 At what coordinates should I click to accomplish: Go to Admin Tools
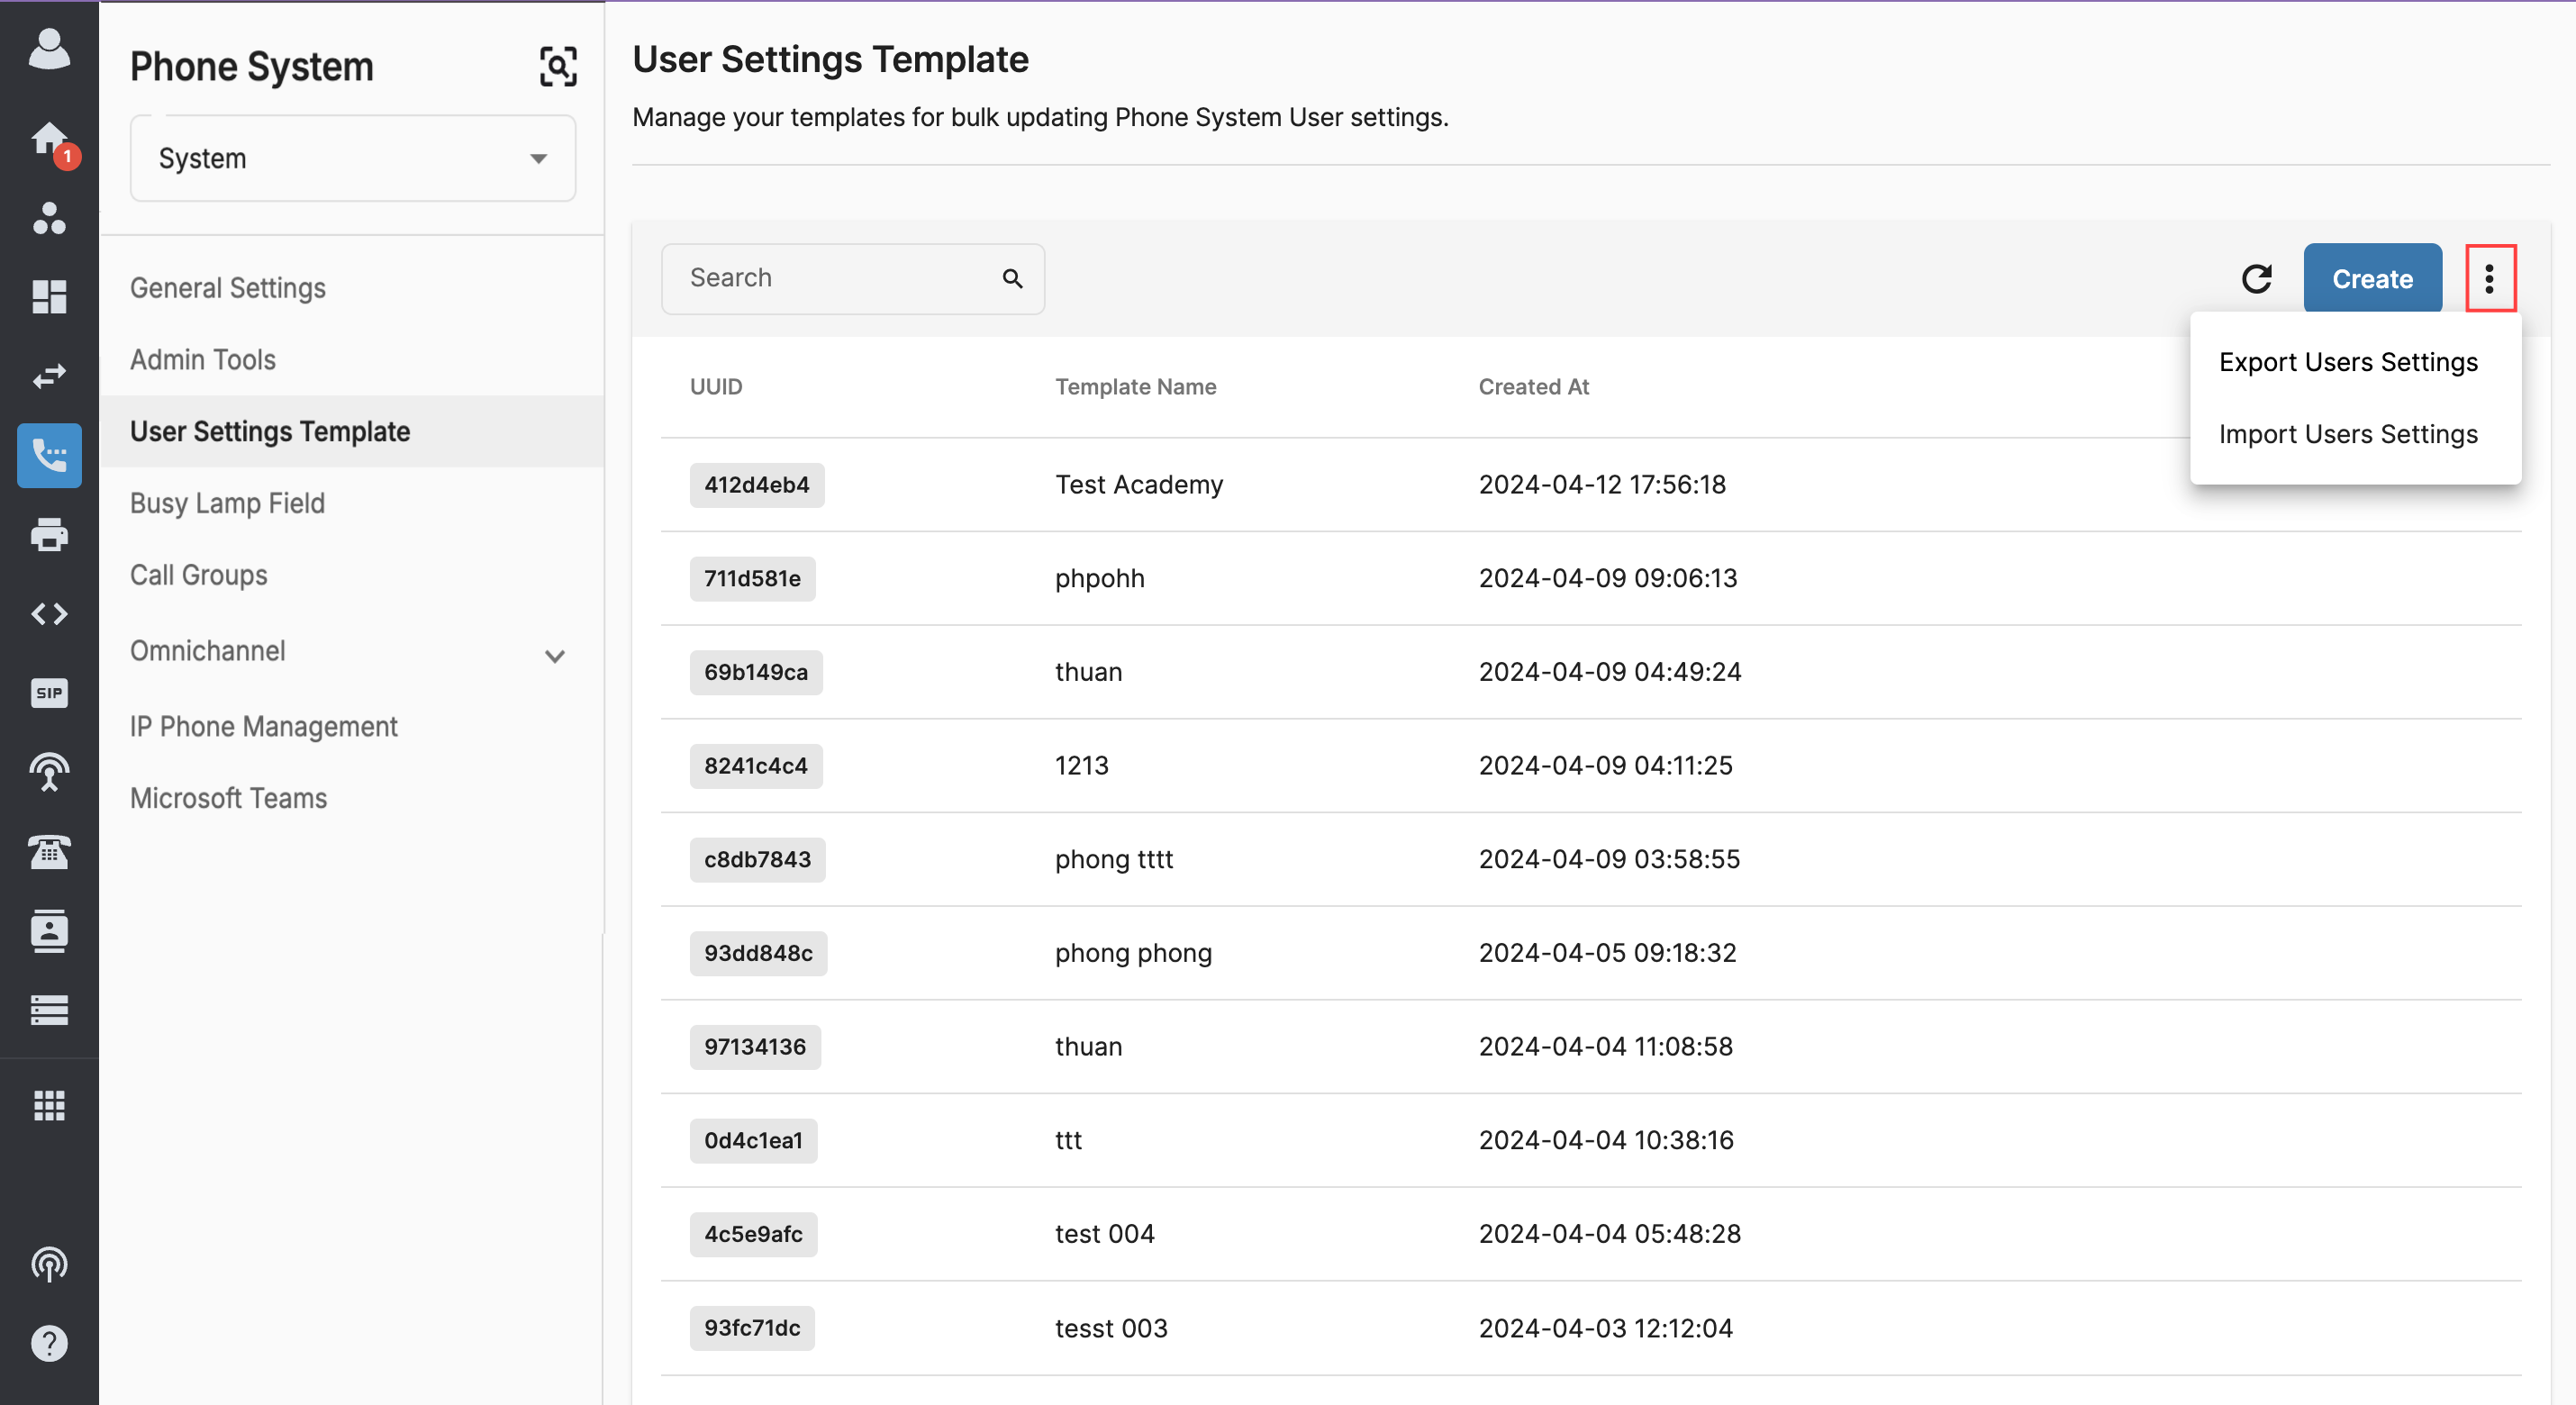click(x=203, y=360)
